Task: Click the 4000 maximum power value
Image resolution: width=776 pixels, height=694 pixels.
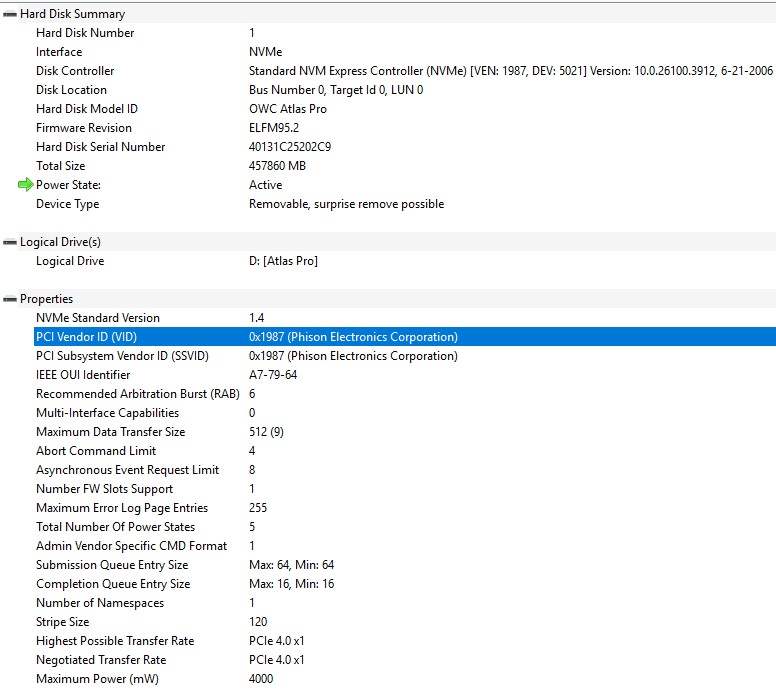Action: pyautogui.click(x=261, y=679)
